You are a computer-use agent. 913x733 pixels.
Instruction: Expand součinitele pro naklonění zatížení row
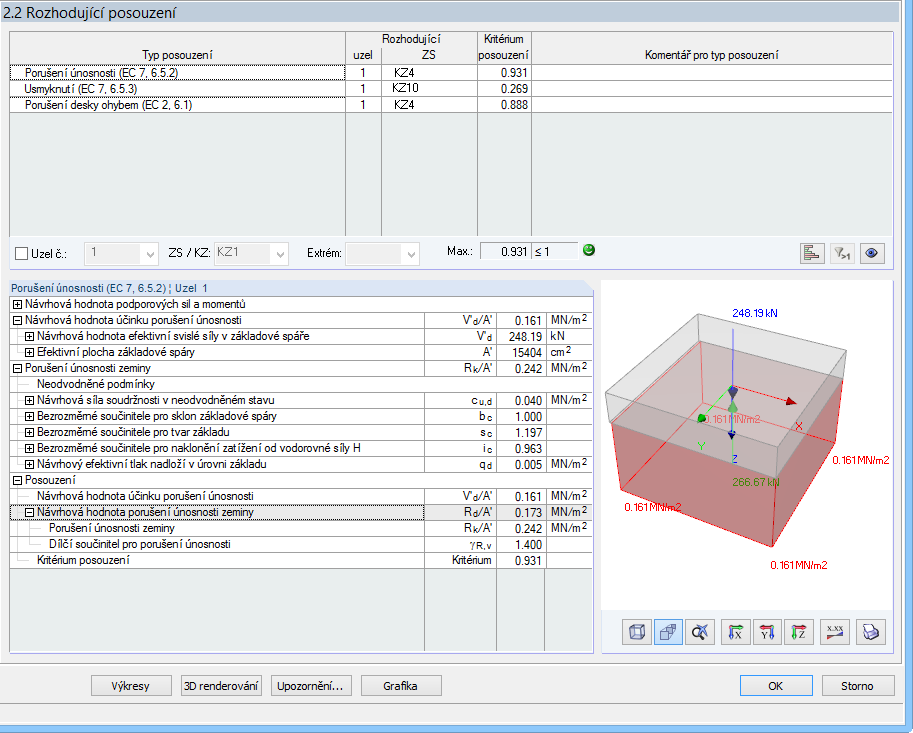(x=29, y=448)
